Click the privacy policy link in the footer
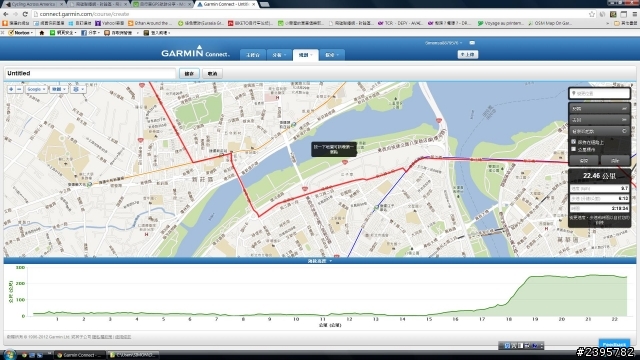This screenshot has height=360, width=640. click(102, 337)
